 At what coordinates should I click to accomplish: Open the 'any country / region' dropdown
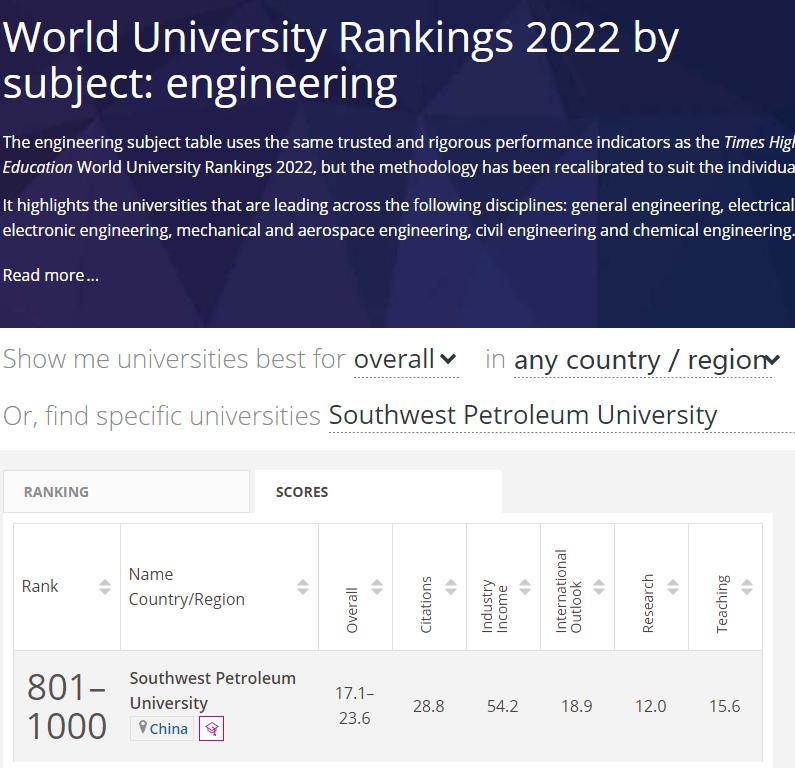[x=646, y=360]
